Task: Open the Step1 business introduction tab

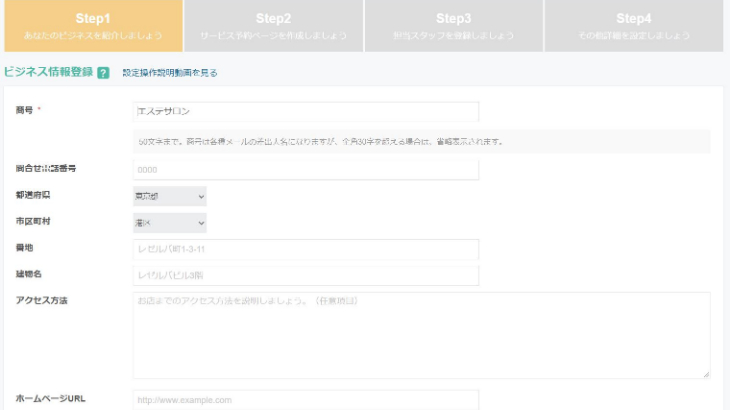Action: pos(92,26)
